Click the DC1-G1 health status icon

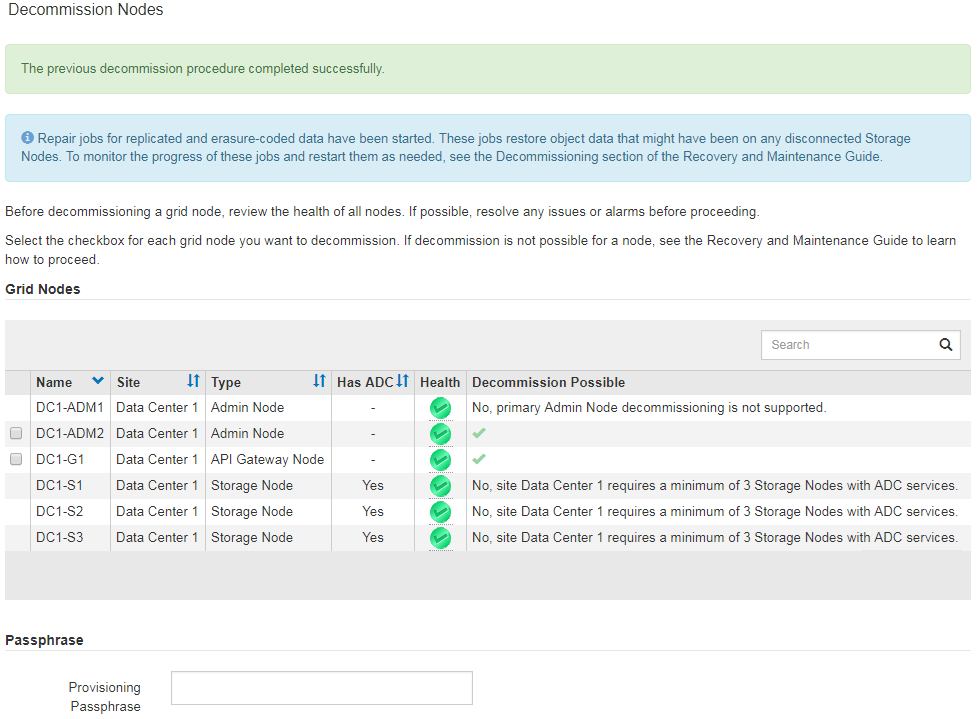click(440, 460)
